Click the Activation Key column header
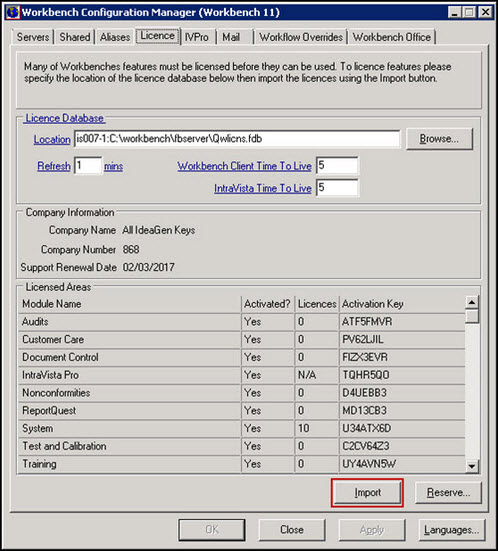This screenshot has height=551, width=498. point(402,304)
